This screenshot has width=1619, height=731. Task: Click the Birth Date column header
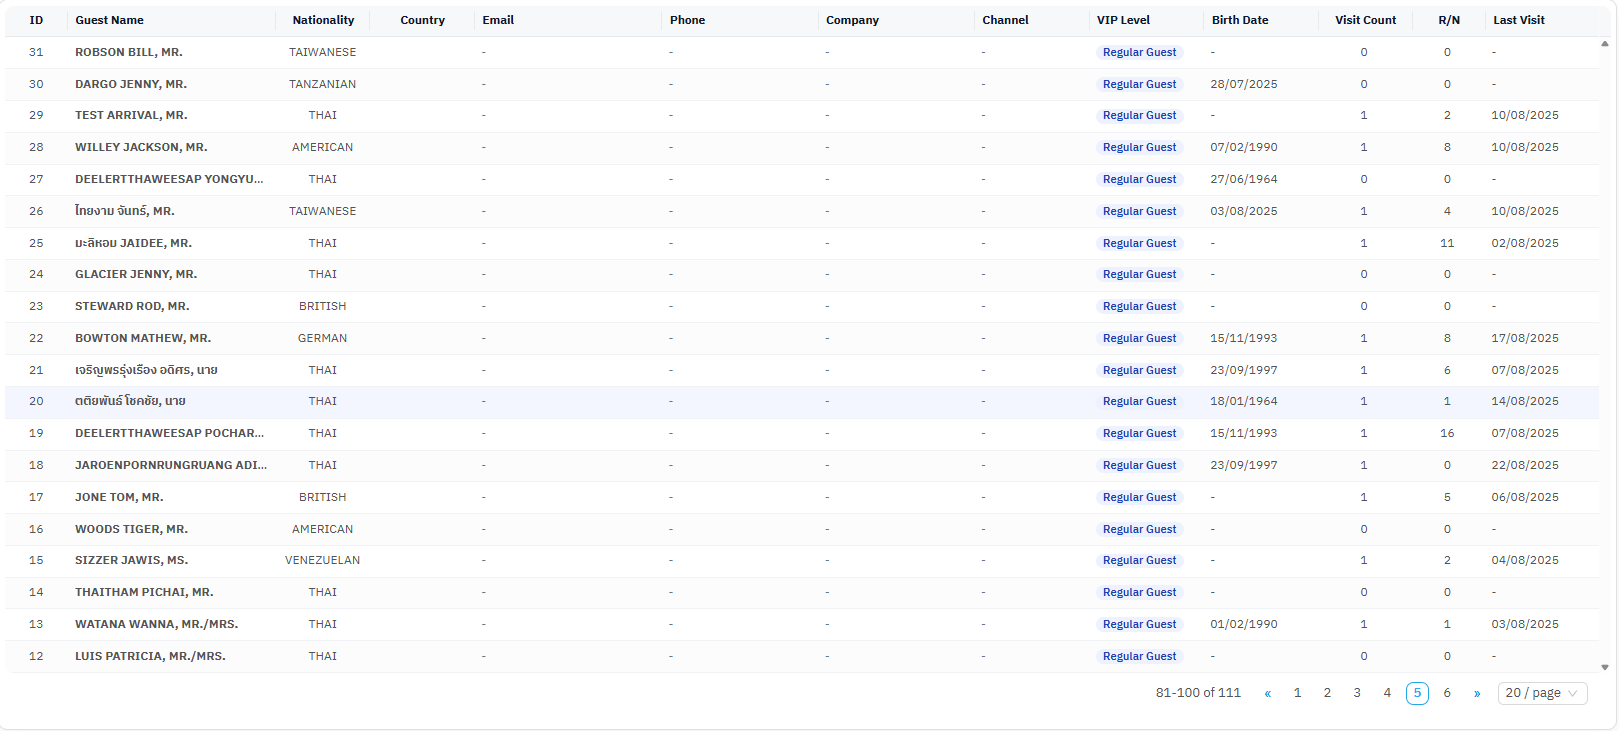point(1240,20)
